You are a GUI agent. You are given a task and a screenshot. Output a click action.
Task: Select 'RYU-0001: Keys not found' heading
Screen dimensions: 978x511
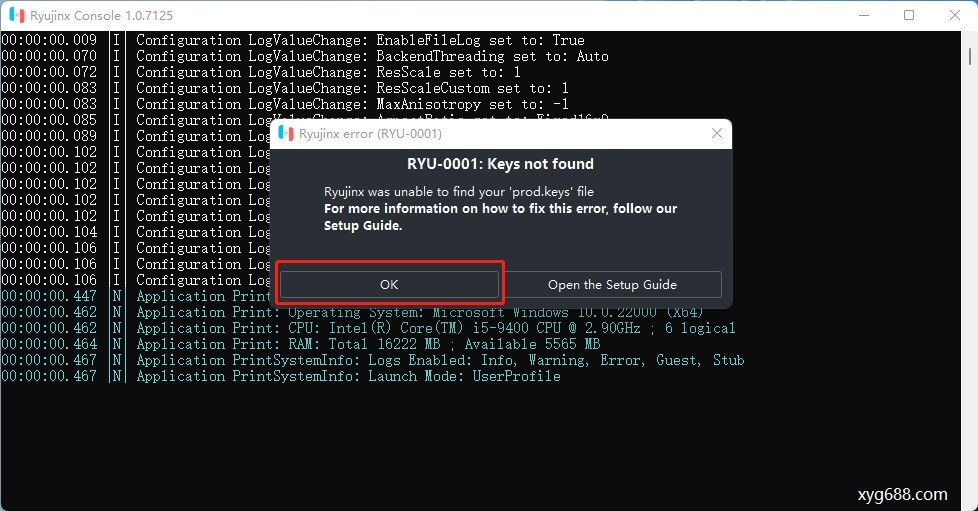[x=500, y=164]
